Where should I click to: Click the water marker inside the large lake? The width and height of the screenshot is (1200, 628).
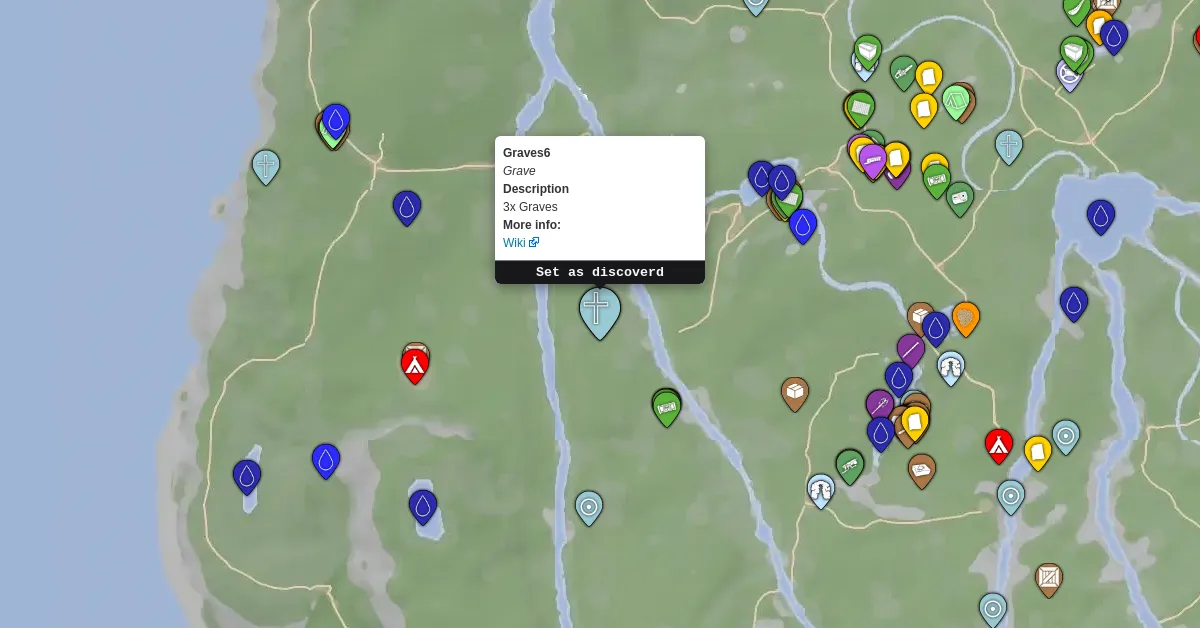pyautogui.click(x=1101, y=217)
